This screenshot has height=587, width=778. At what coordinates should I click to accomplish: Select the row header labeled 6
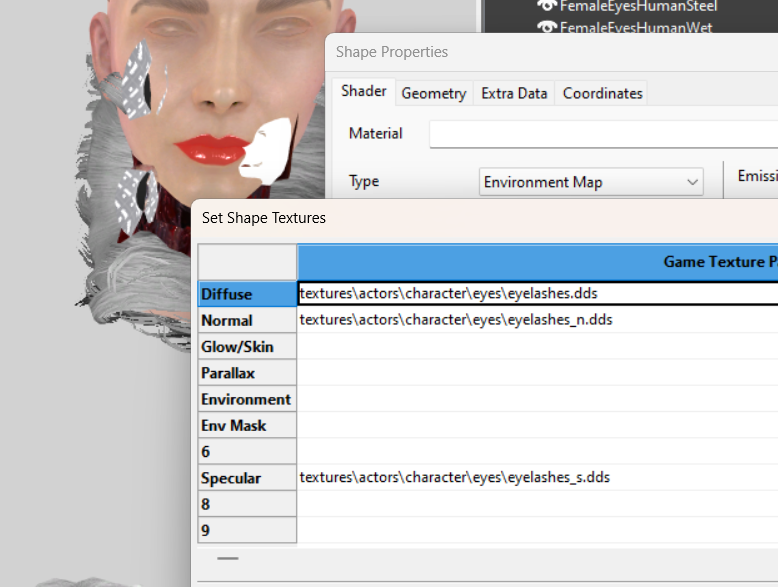pos(248,452)
